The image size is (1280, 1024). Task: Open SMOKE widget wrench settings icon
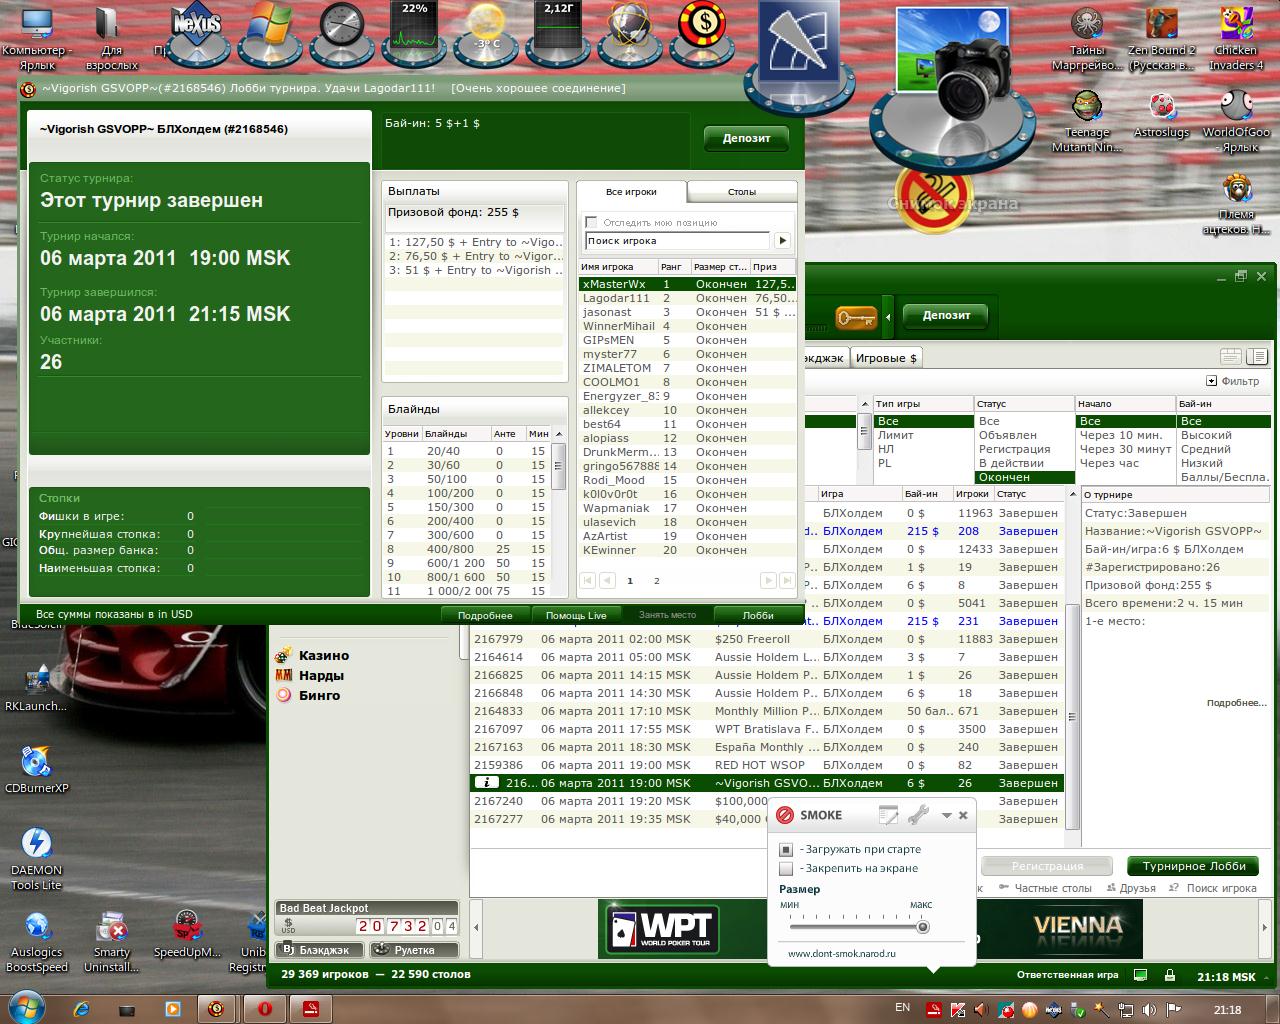point(918,815)
